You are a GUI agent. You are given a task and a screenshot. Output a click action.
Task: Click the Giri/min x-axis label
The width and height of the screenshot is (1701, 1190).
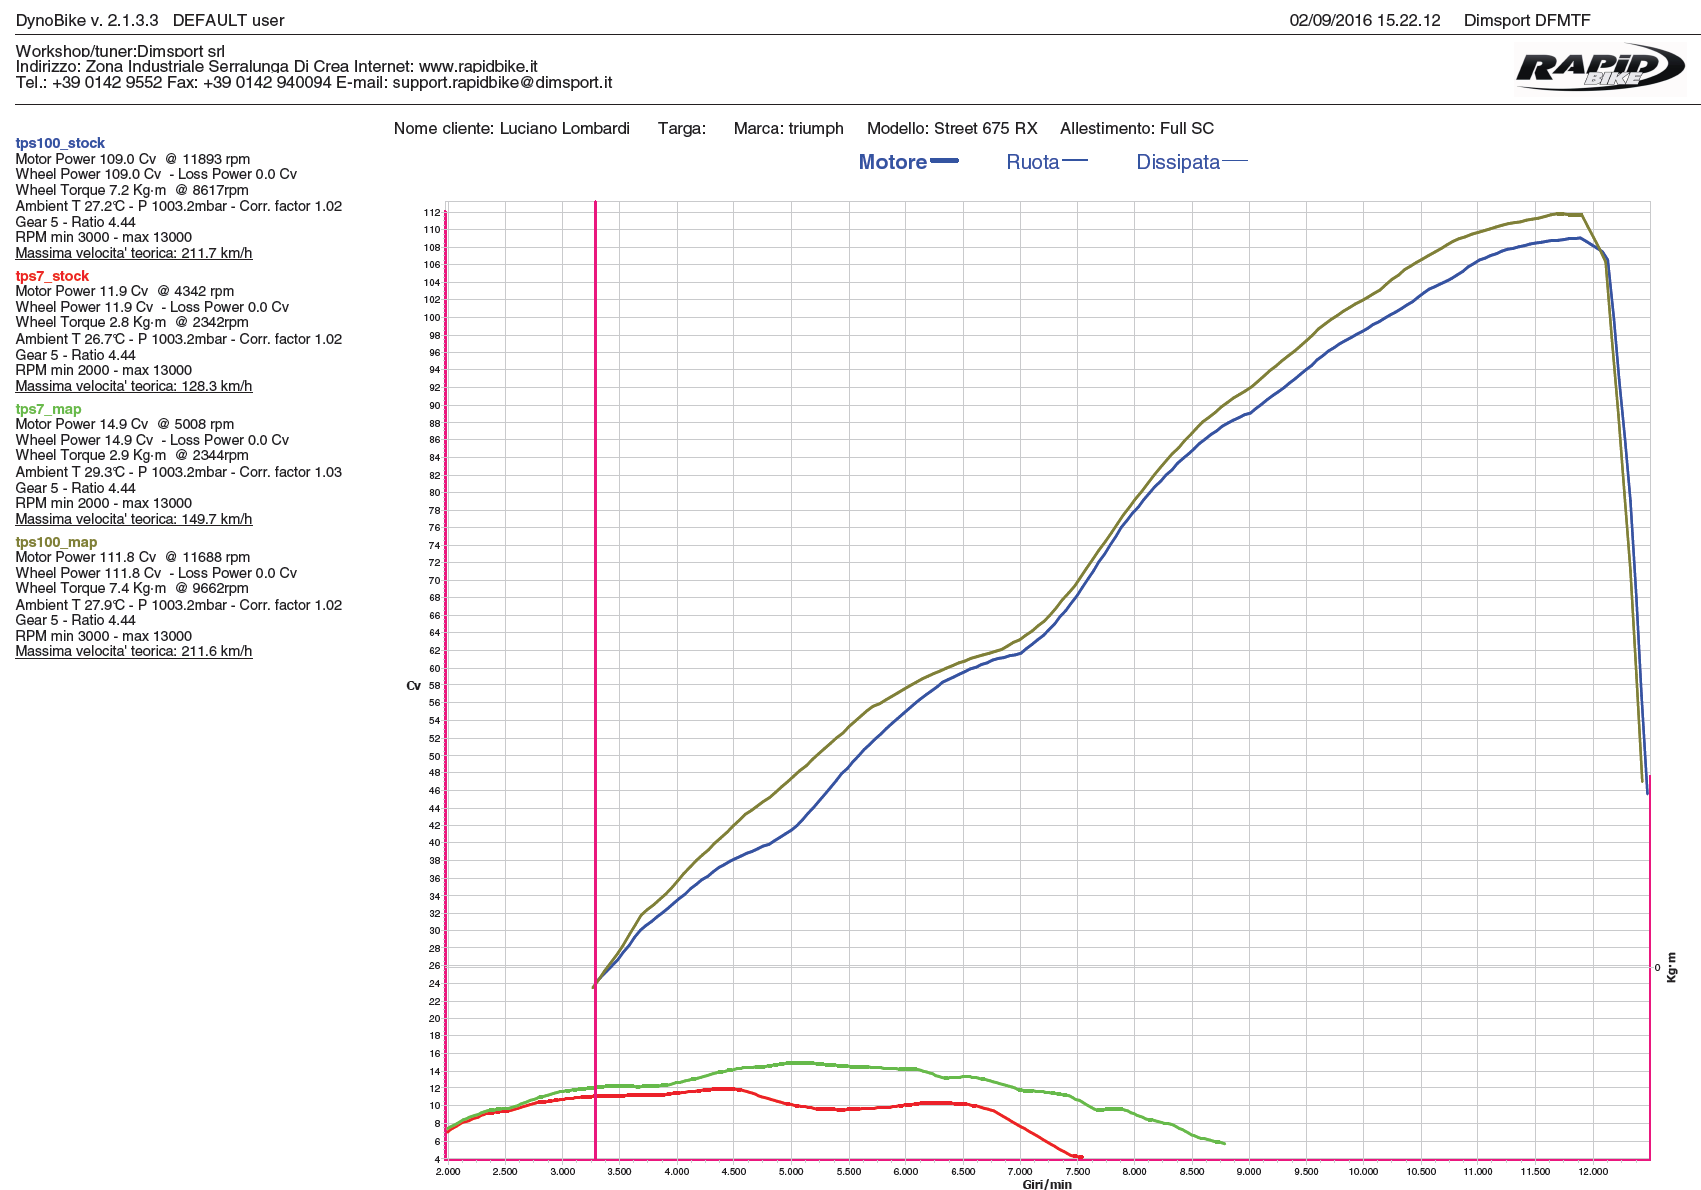(x=1046, y=1184)
